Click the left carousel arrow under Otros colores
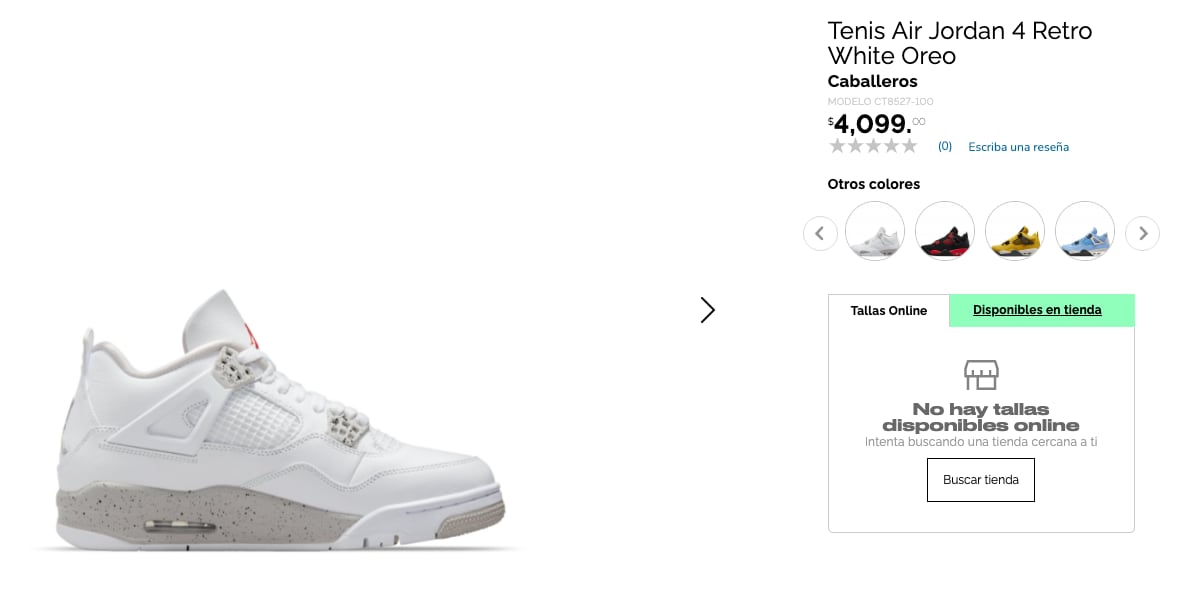 [x=820, y=232]
